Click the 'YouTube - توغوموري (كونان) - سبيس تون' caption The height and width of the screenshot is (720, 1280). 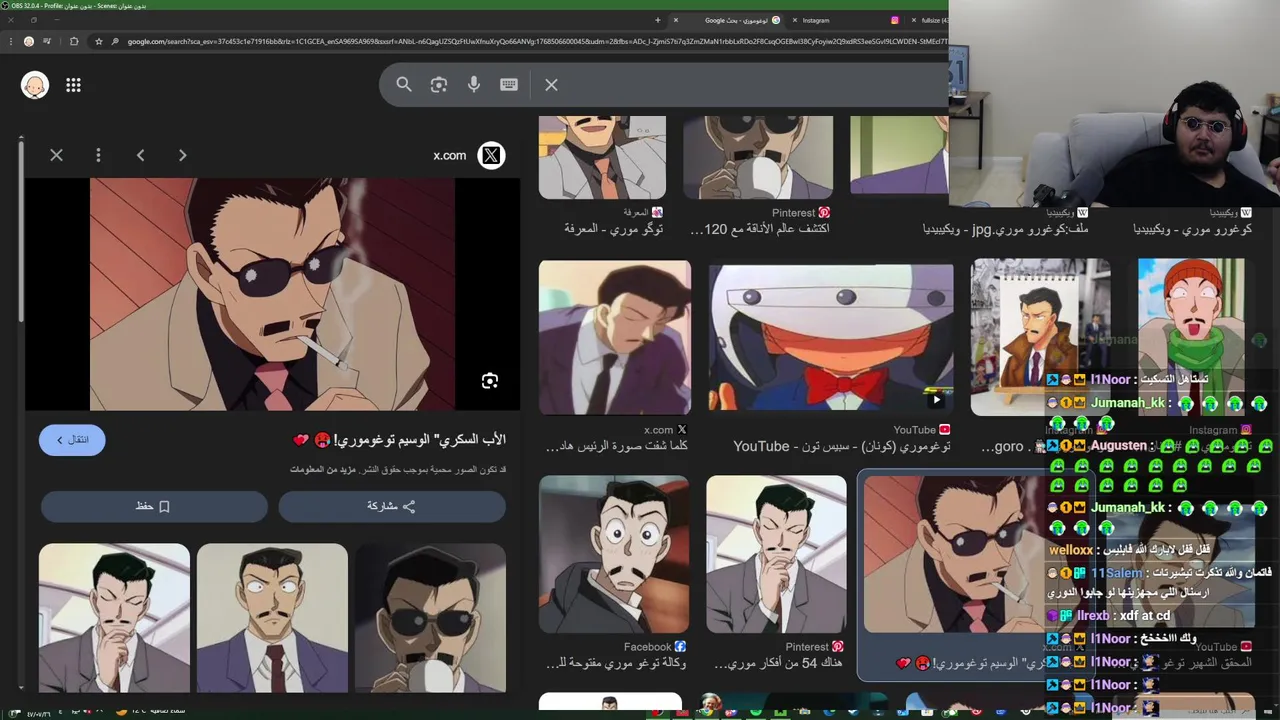(x=841, y=446)
